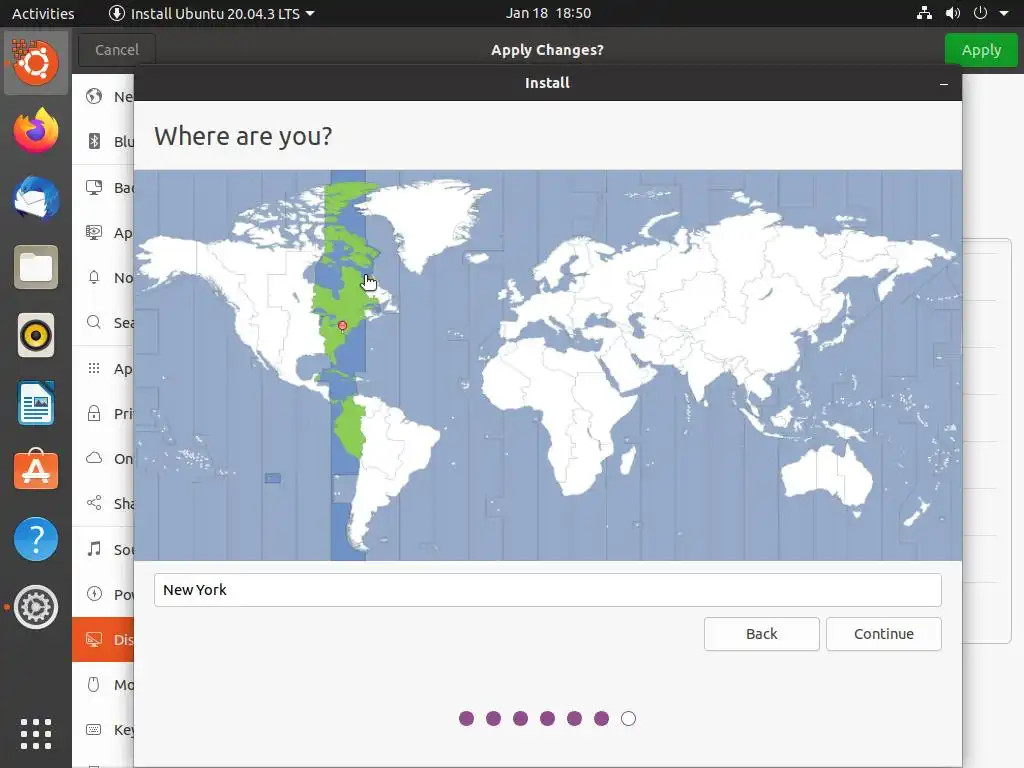Select the Online Accounts cloud icon in Settings sidebar
1024x768 pixels.
point(94,458)
